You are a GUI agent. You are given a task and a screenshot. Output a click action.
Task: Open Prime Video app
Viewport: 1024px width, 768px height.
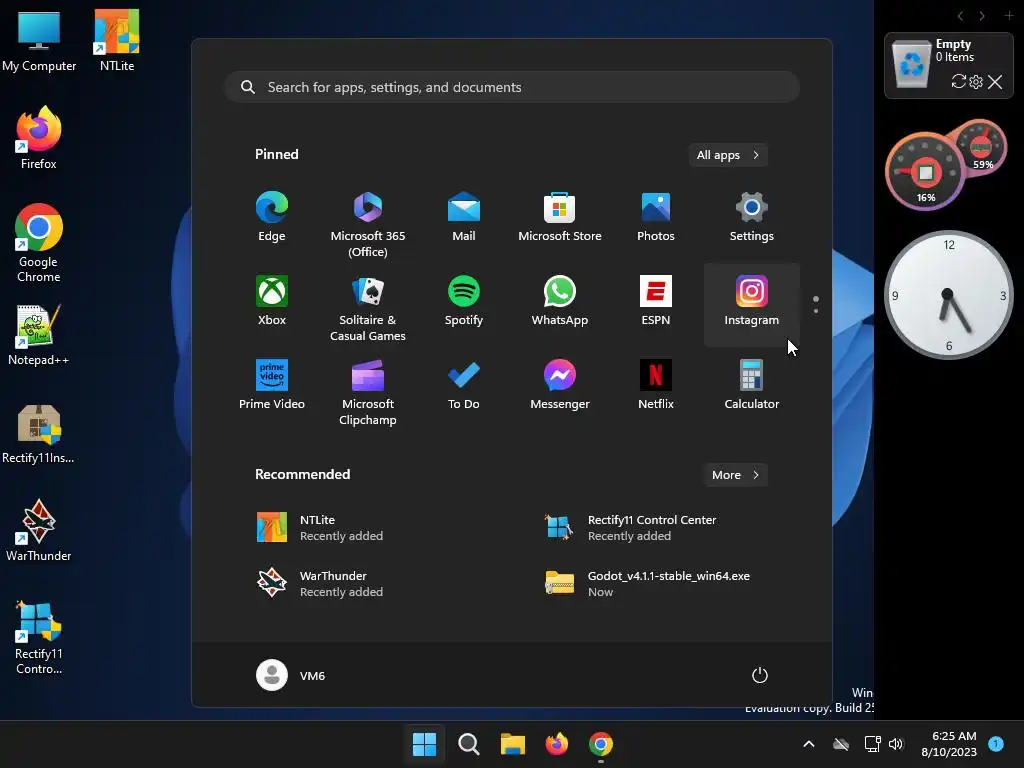[272, 385]
